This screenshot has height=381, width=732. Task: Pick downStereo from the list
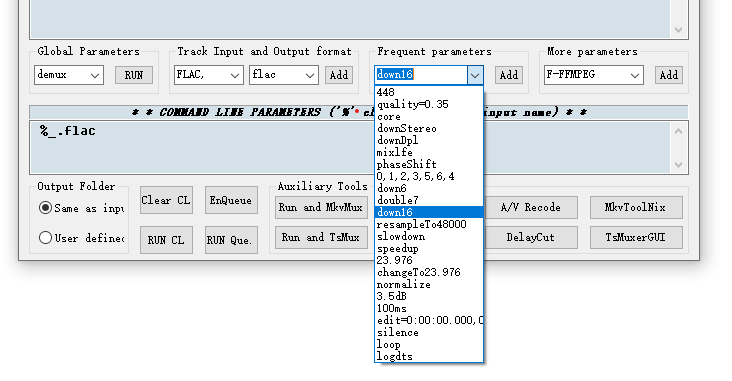(x=429, y=128)
